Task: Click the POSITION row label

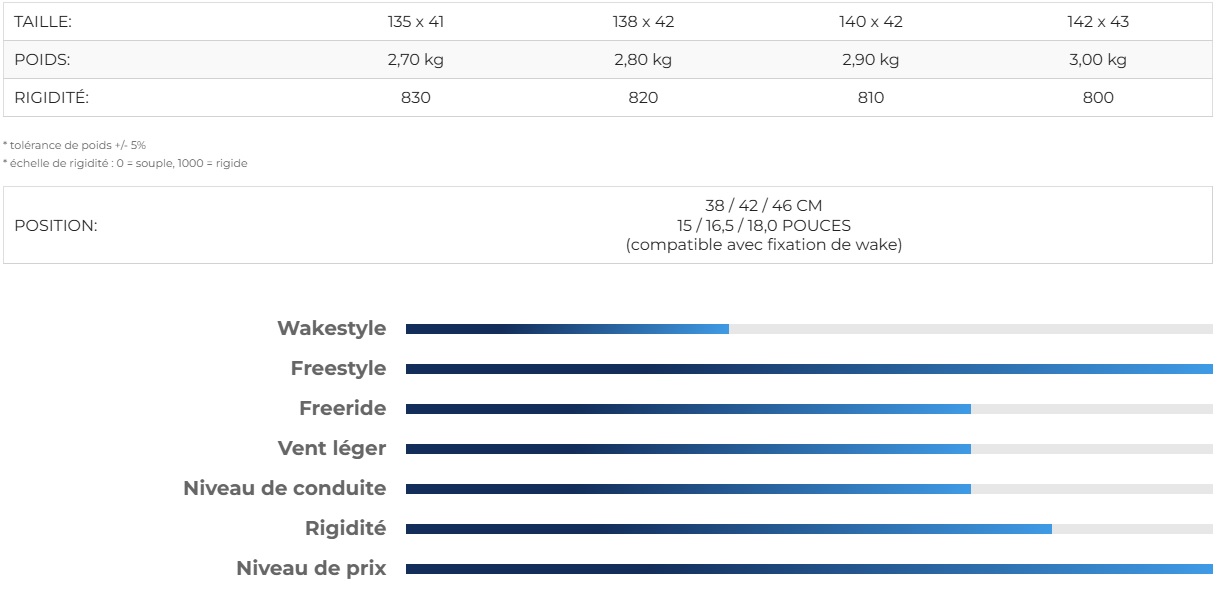Action: pos(56,226)
